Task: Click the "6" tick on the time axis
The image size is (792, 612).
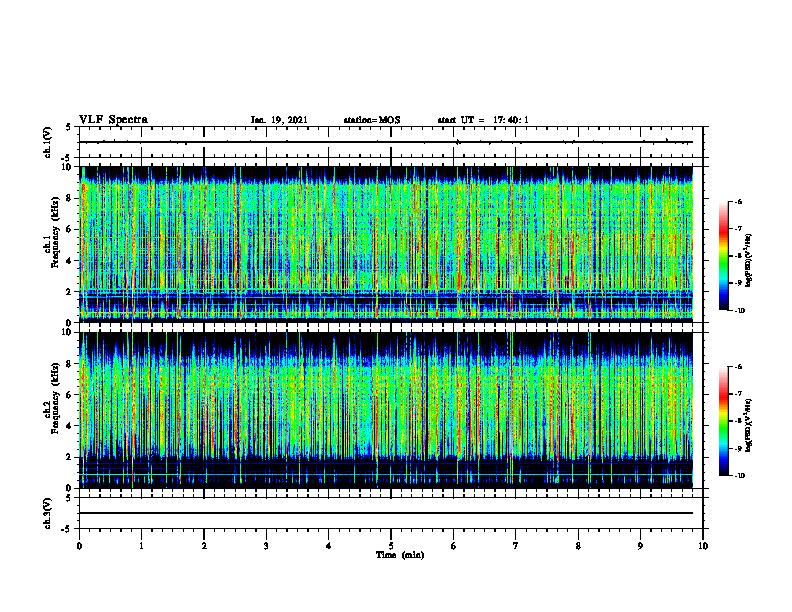Action: coord(454,546)
